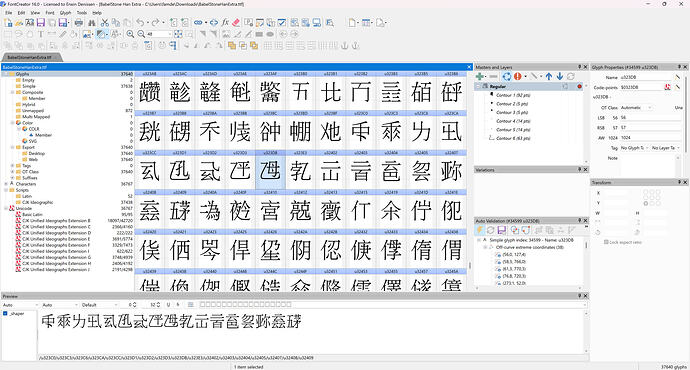
Task: Click the pencil icon beside the Name field
Action: point(678,77)
